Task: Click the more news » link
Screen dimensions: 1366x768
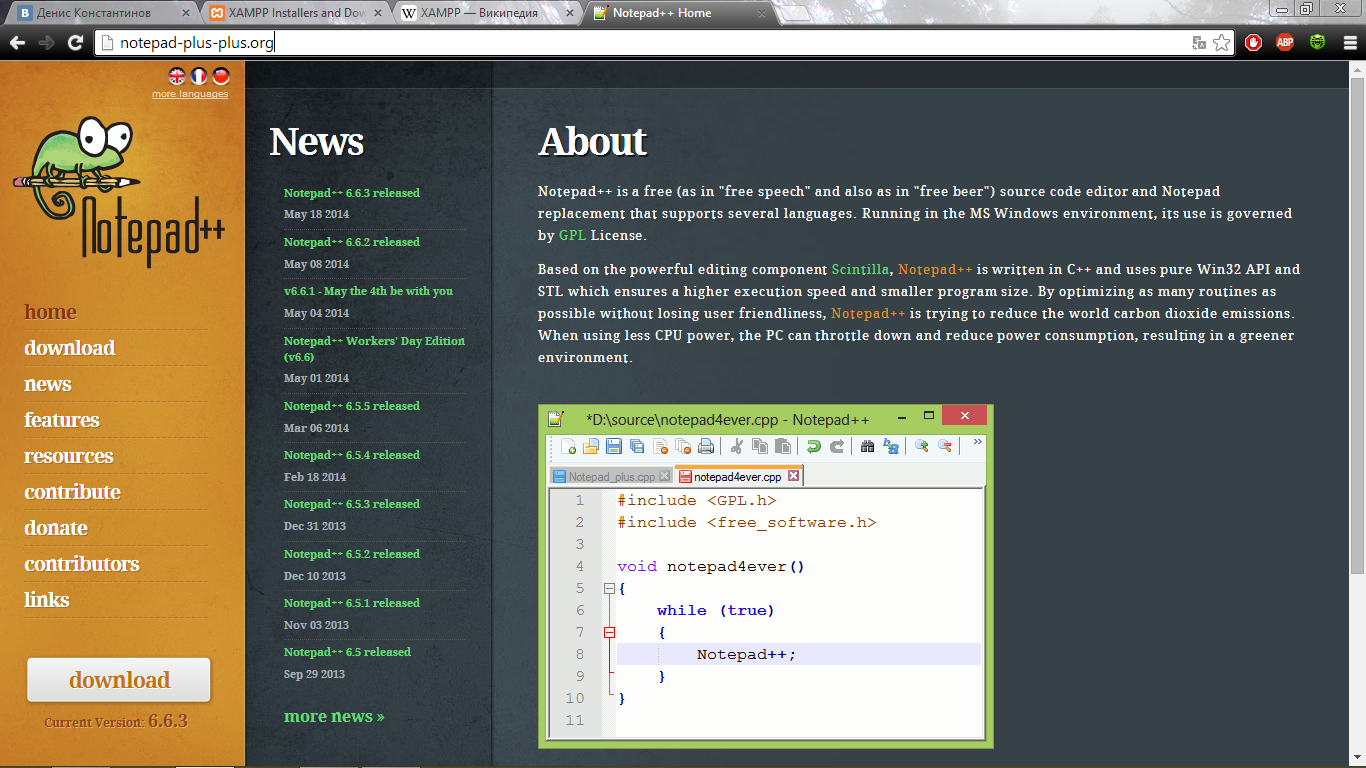Action: point(334,716)
